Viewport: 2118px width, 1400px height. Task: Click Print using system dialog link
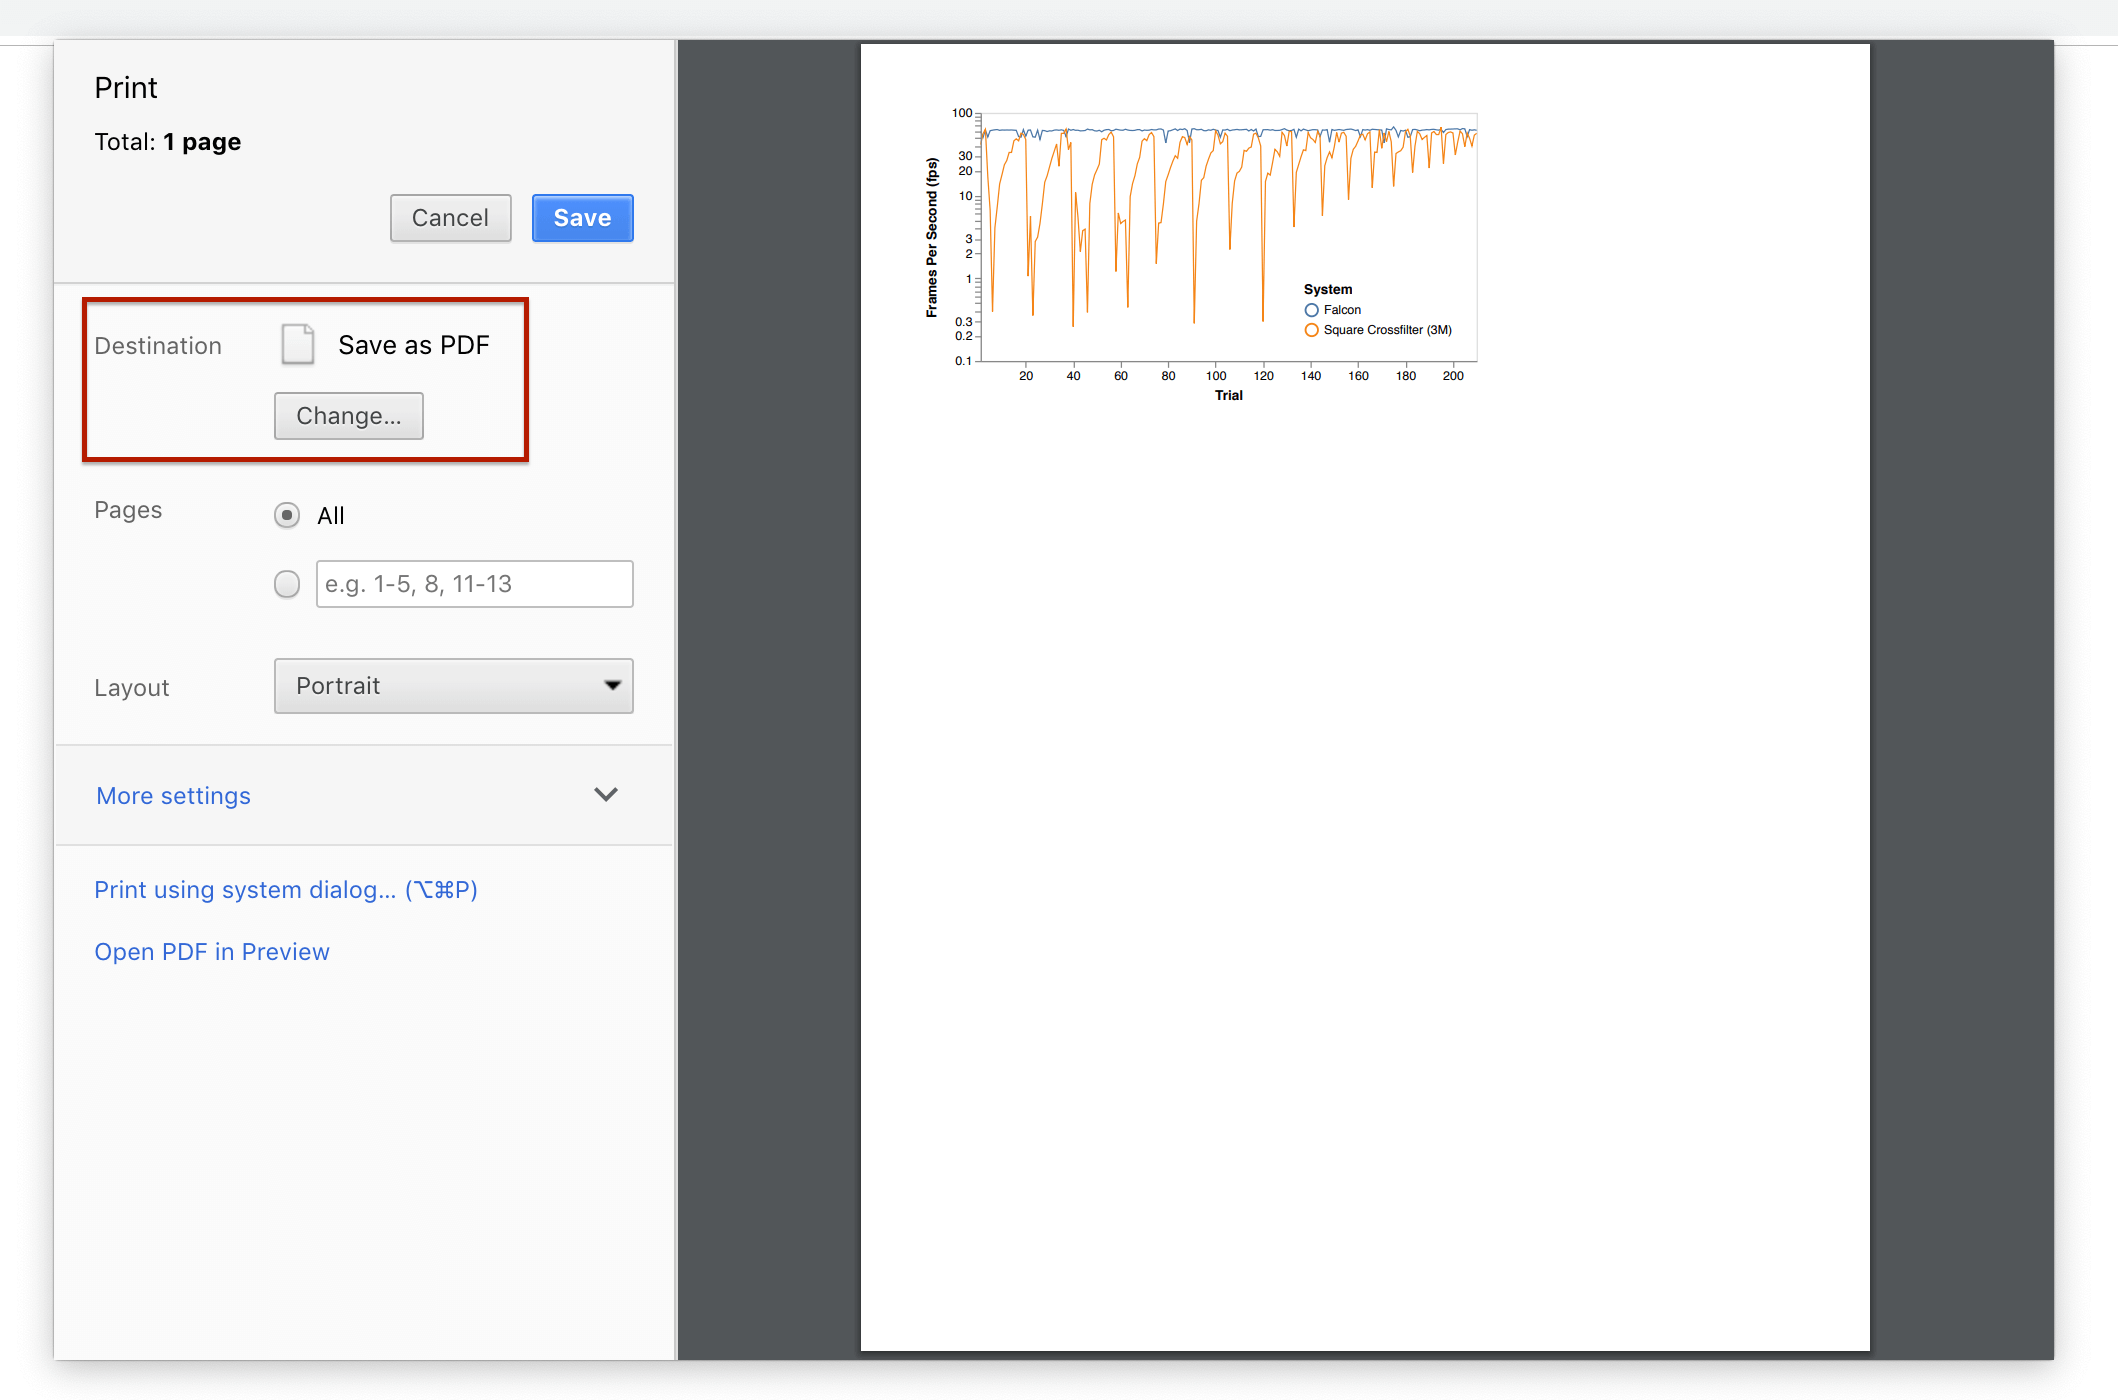click(x=286, y=890)
